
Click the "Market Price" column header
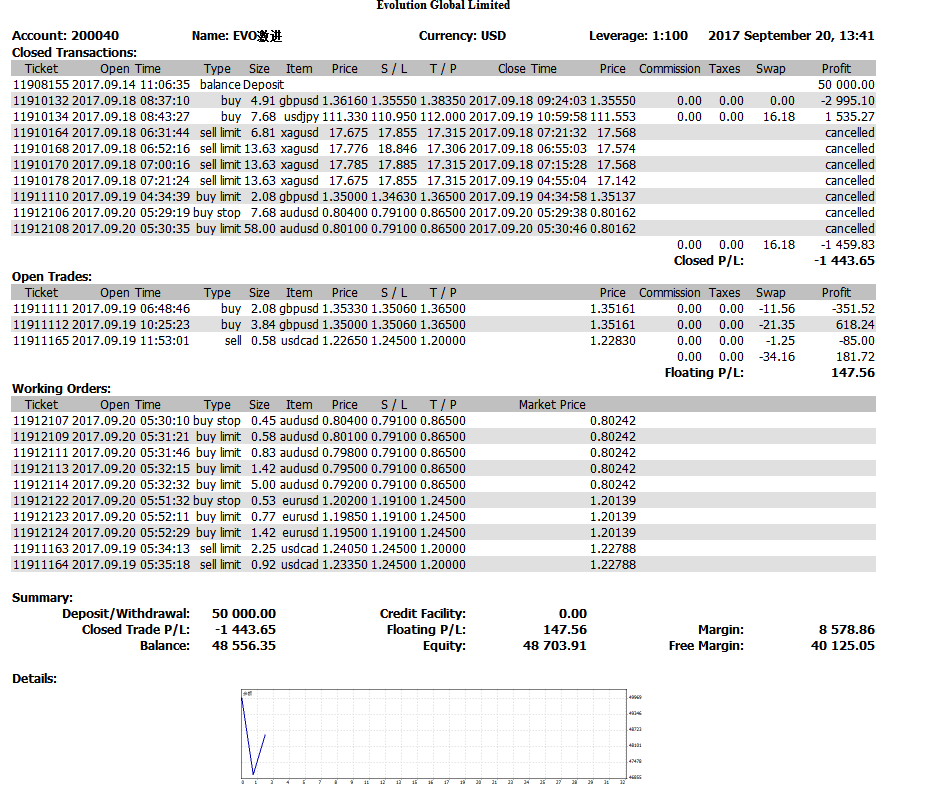[552, 405]
